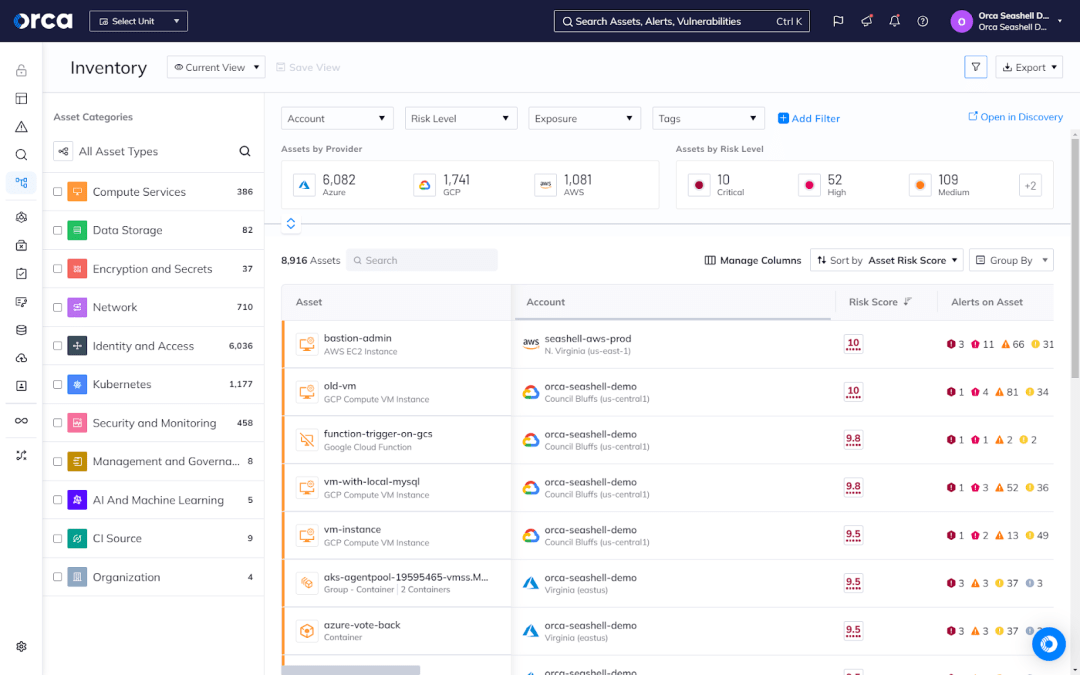Image resolution: width=1080 pixels, height=675 pixels.
Task: Click the Medium risk level icon
Action: (x=920, y=185)
